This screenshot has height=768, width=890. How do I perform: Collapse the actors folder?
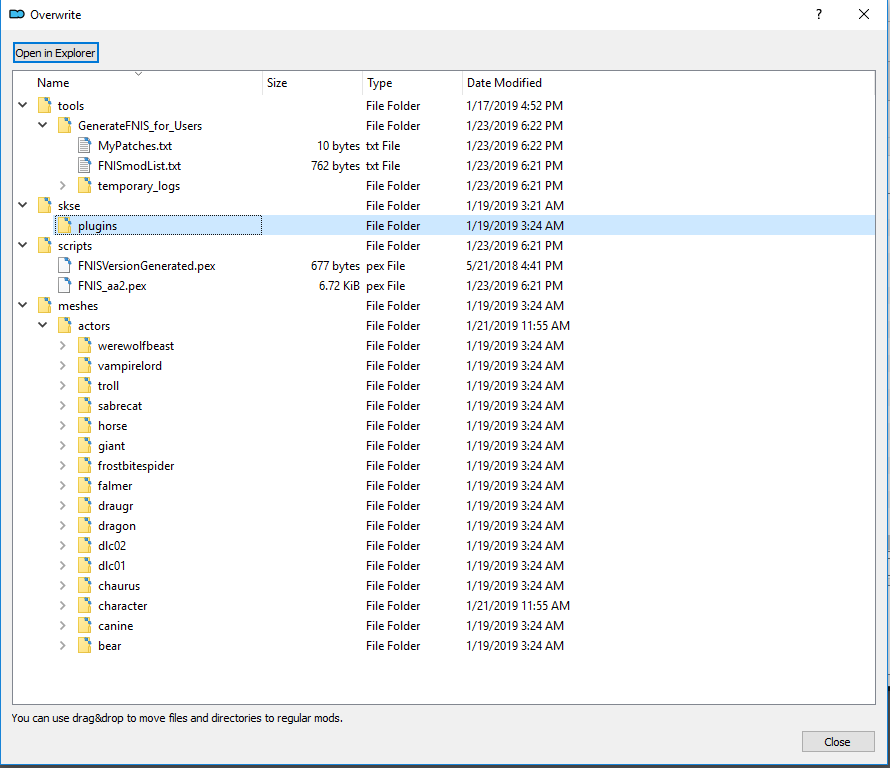pyautogui.click(x=43, y=325)
